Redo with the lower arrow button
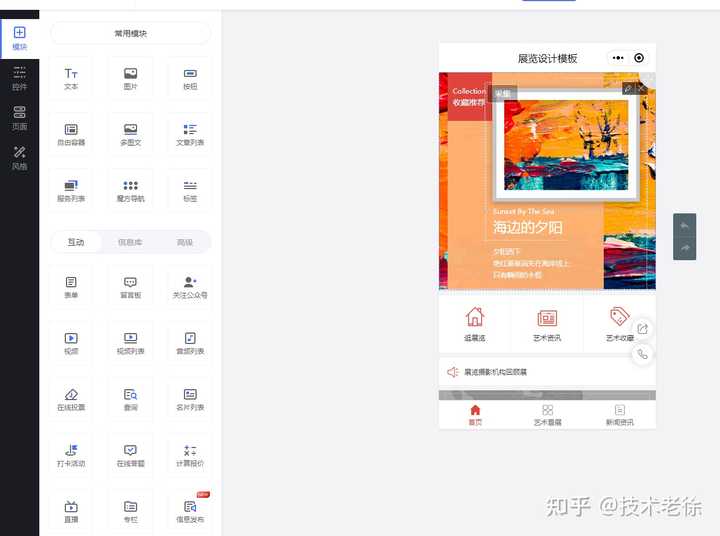 684,248
